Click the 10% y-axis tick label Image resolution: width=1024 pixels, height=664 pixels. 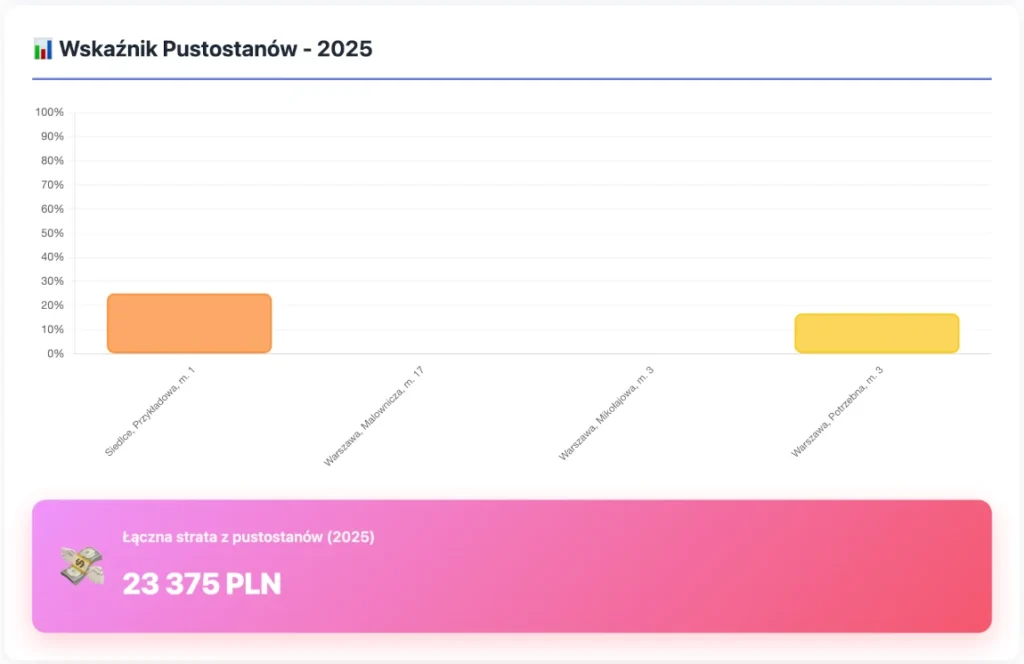point(52,329)
